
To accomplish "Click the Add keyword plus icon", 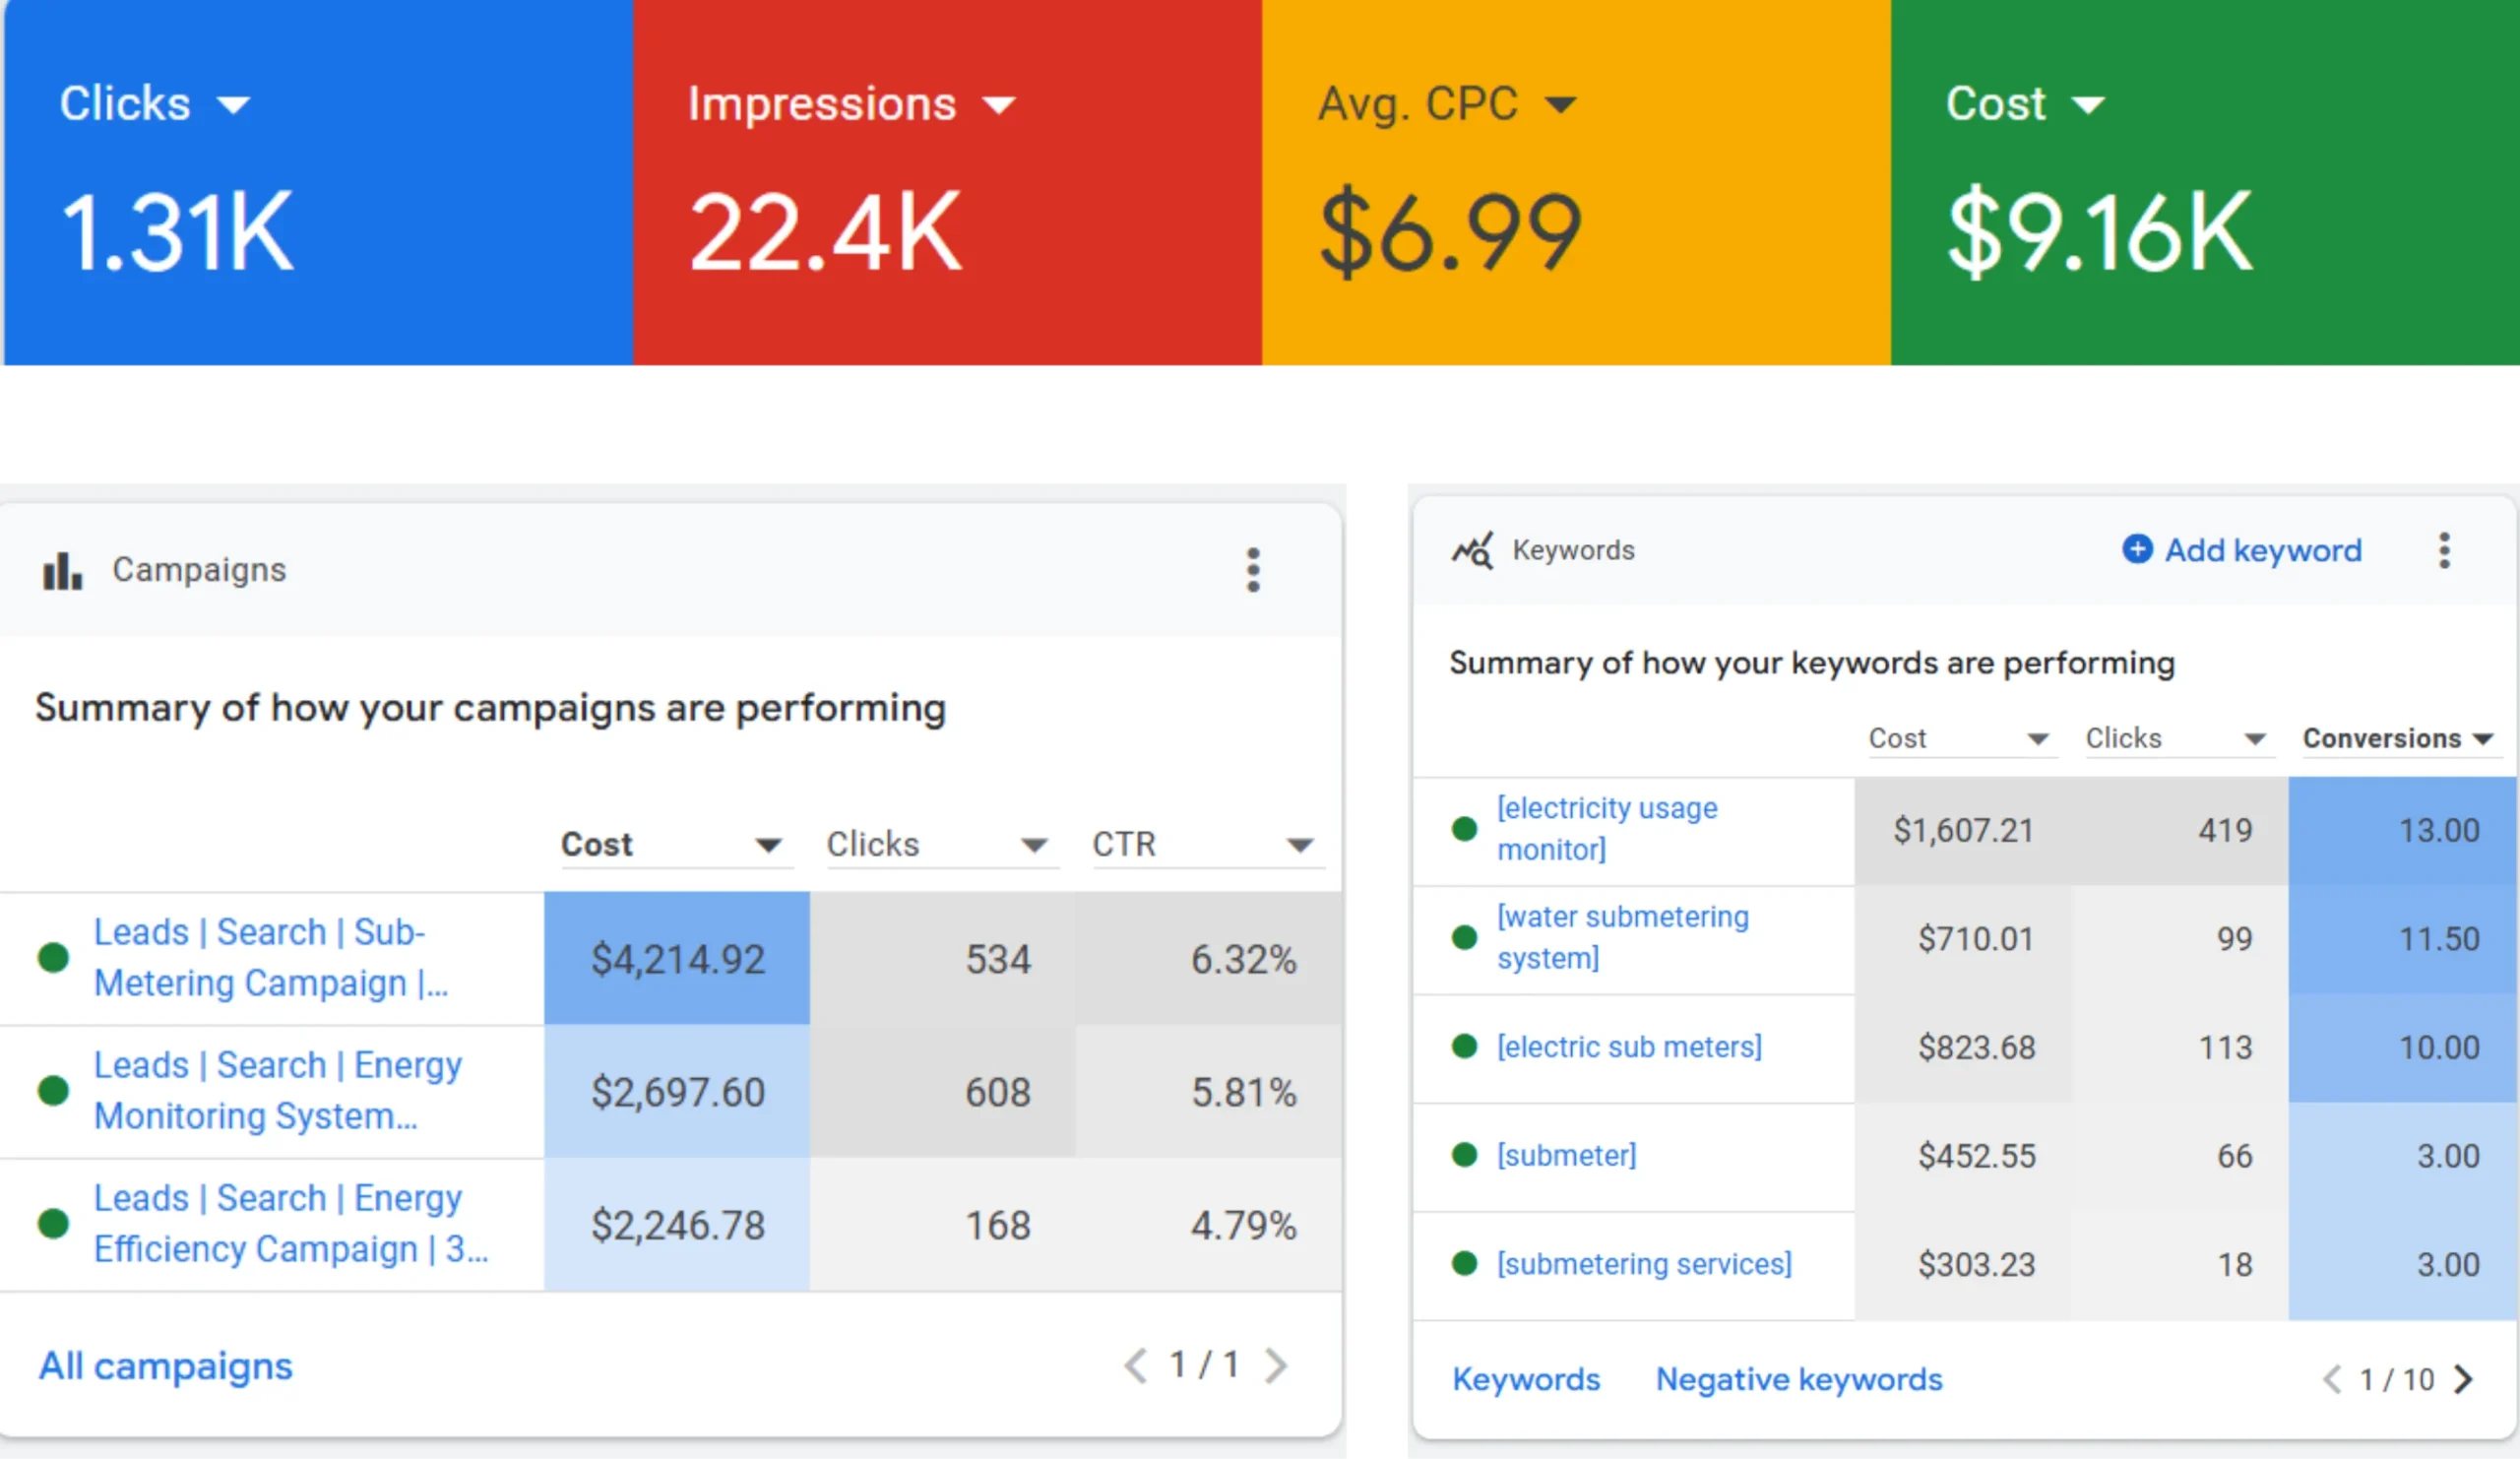I will pyautogui.click(x=2137, y=549).
